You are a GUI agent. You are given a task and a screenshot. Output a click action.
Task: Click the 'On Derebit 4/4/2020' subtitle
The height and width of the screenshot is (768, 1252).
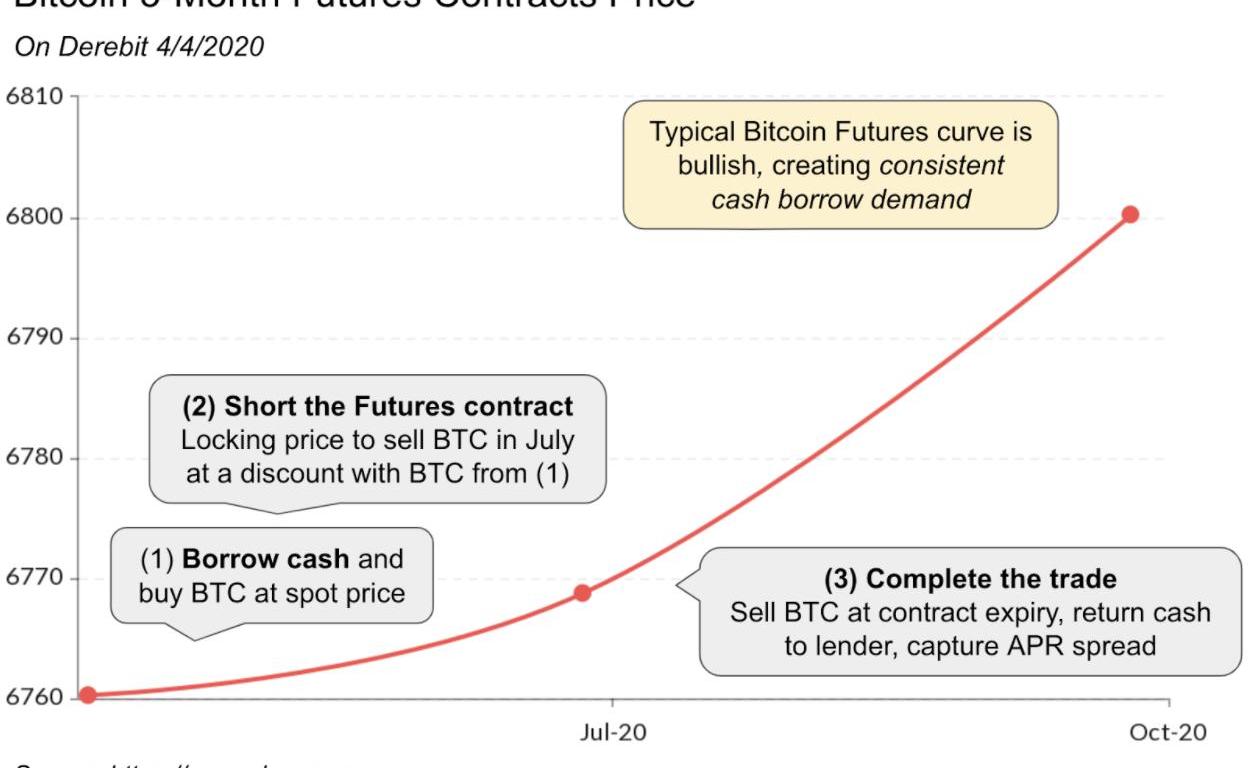[140, 47]
